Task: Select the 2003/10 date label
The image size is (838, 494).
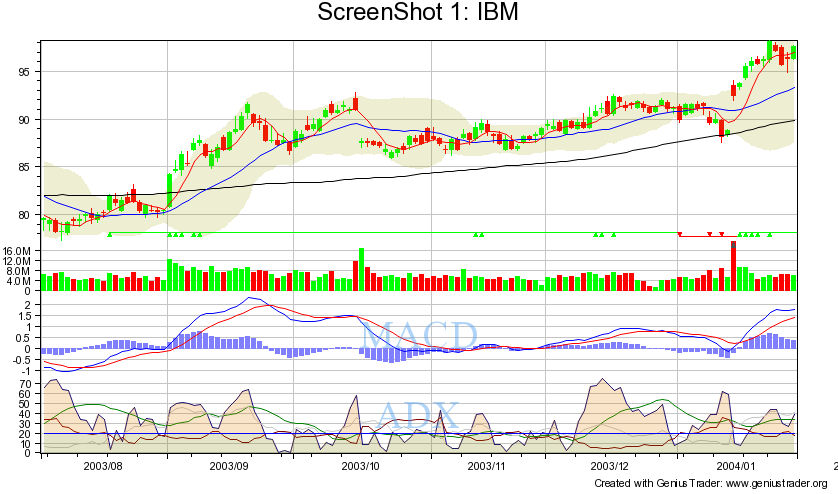Action: pyautogui.click(x=361, y=466)
